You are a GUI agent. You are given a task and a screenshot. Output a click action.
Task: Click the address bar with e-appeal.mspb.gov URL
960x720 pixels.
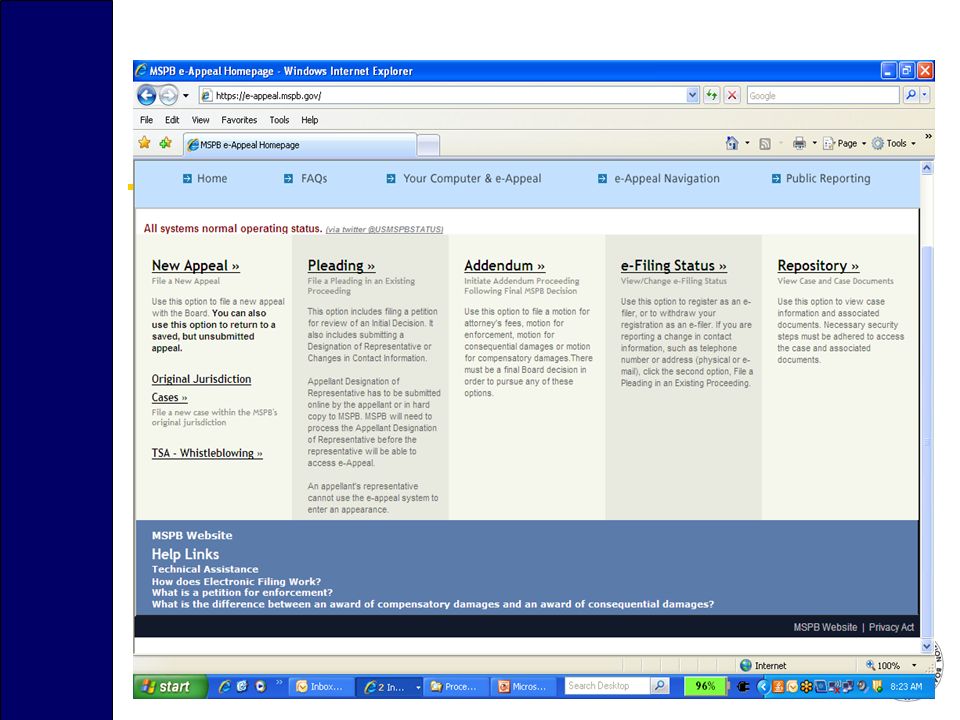coord(443,96)
